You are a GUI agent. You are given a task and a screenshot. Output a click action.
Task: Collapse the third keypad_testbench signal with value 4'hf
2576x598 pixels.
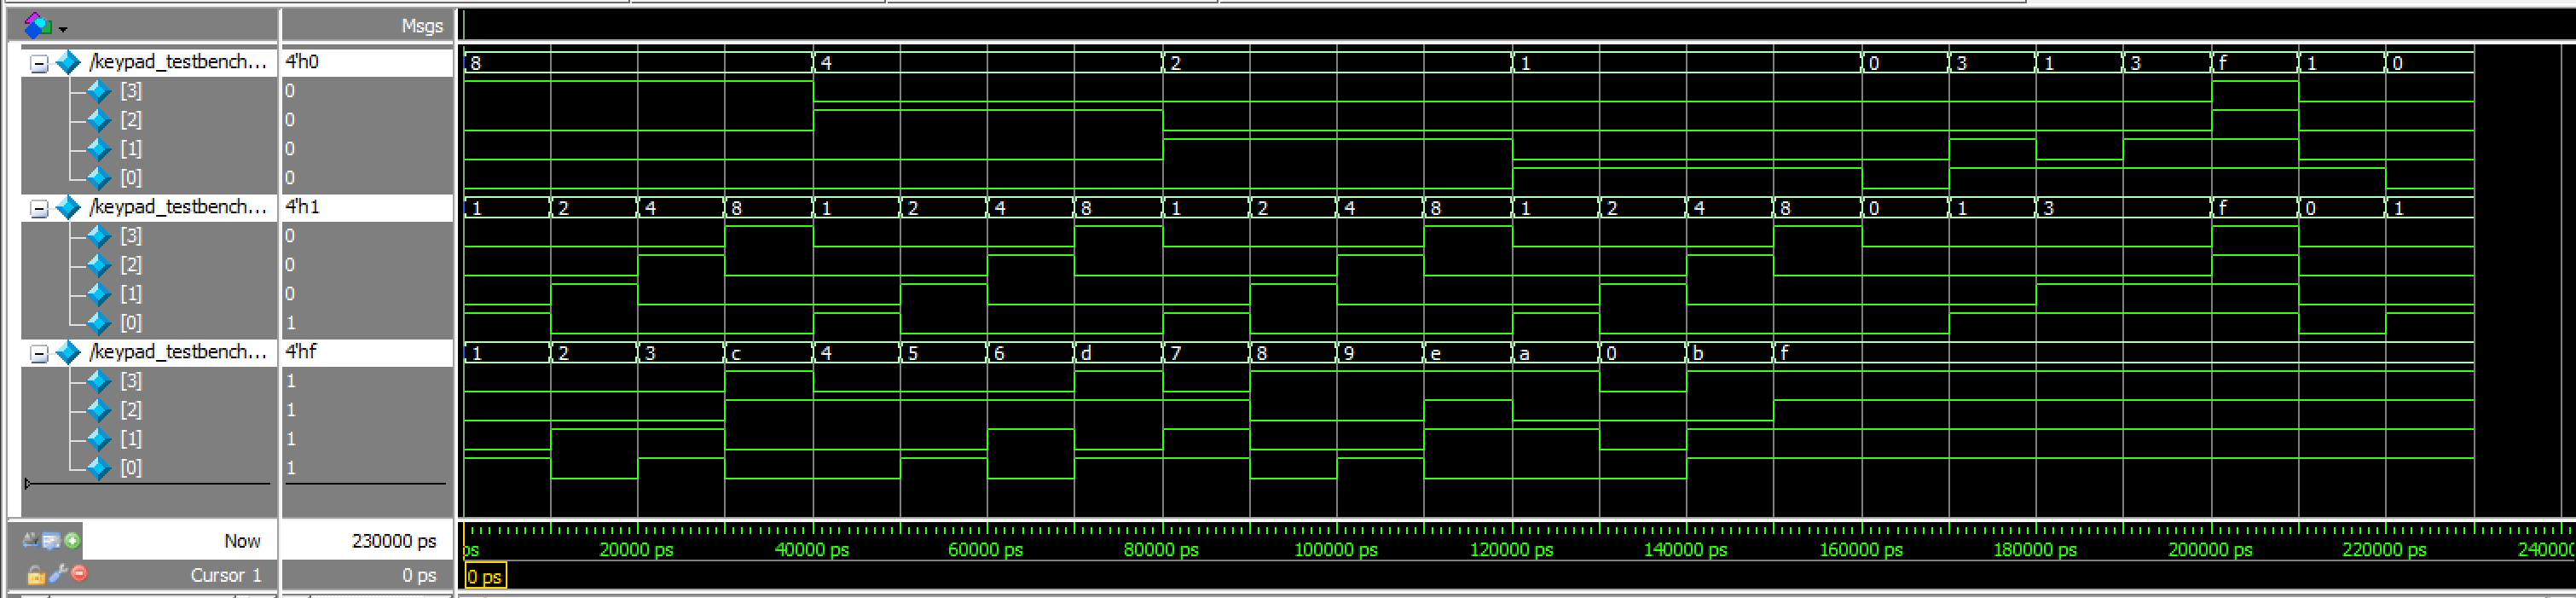39,353
